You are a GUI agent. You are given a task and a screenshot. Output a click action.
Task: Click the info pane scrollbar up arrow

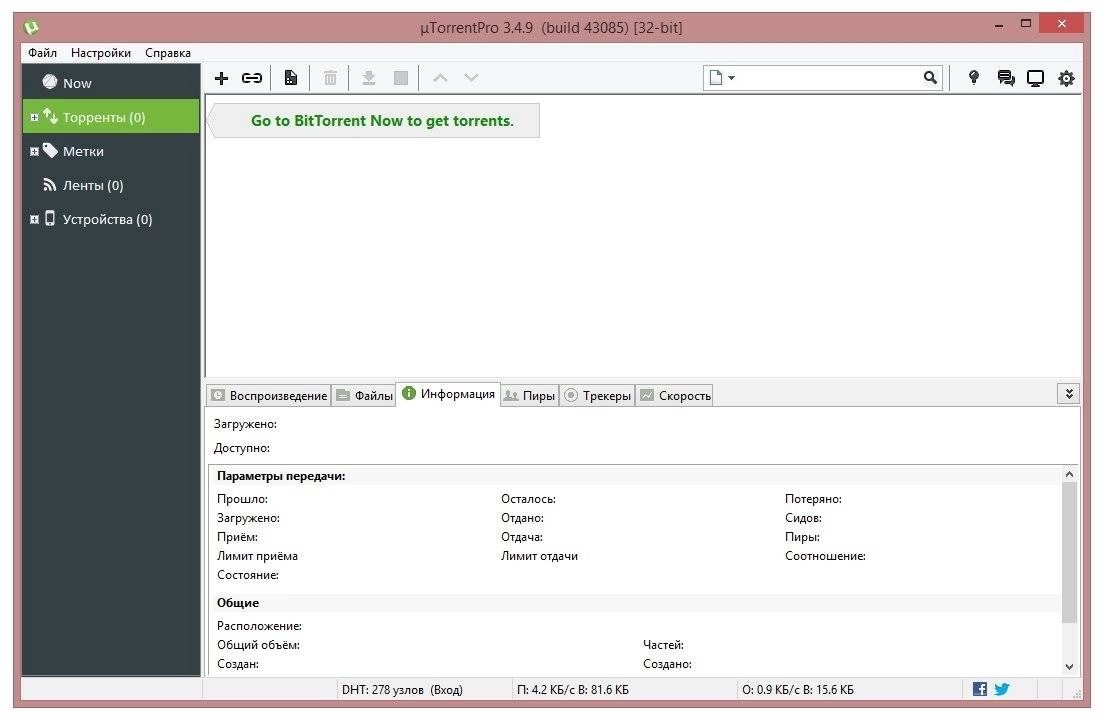pyautogui.click(x=1069, y=474)
